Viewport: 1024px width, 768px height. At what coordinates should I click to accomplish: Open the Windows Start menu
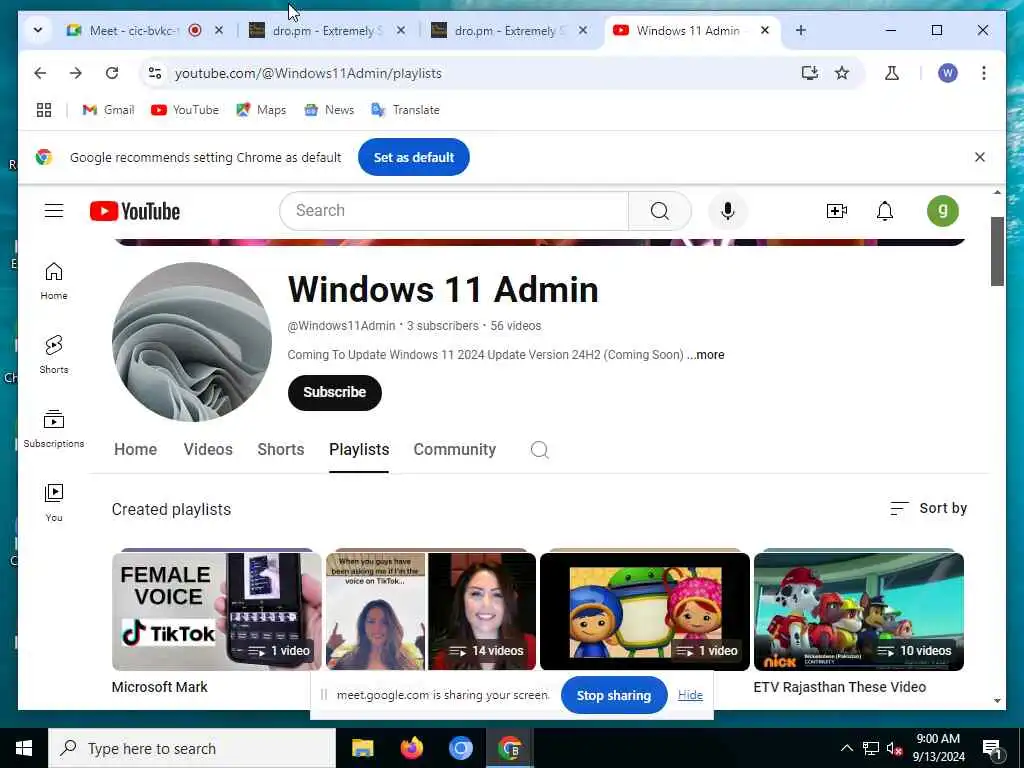pyautogui.click(x=24, y=748)
